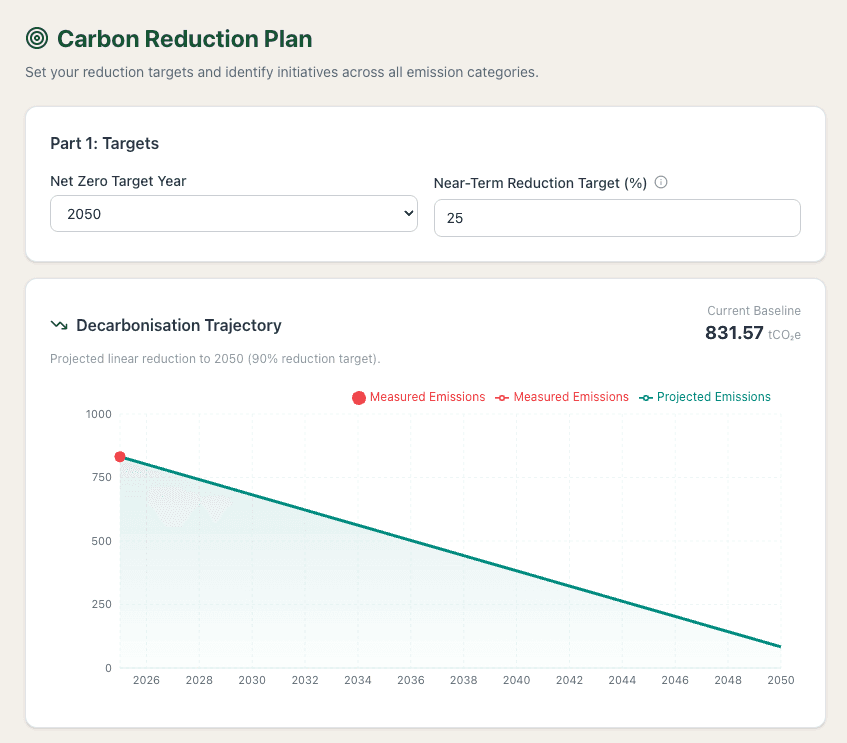
Task: Click the green projected emissions trend line
Action: pos(450,552)
